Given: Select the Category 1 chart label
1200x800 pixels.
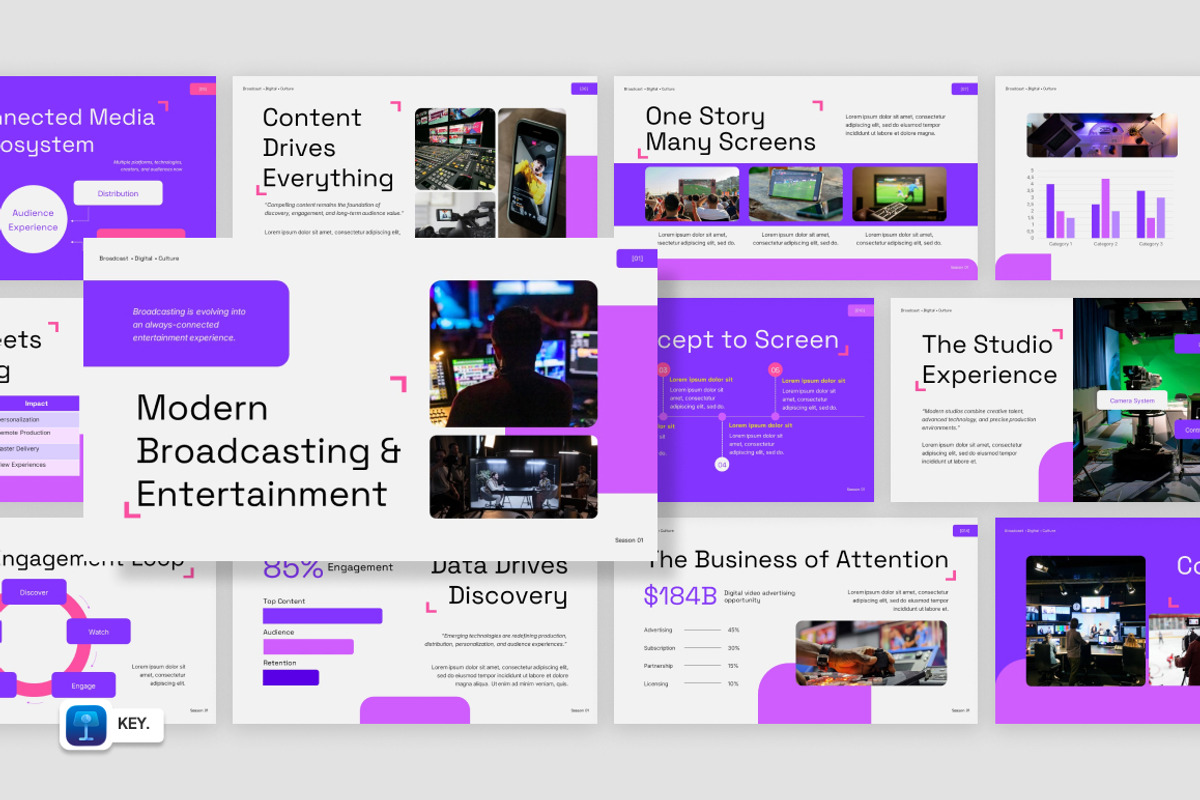Looking at the screenshot, I should [x=1060, y=244].
